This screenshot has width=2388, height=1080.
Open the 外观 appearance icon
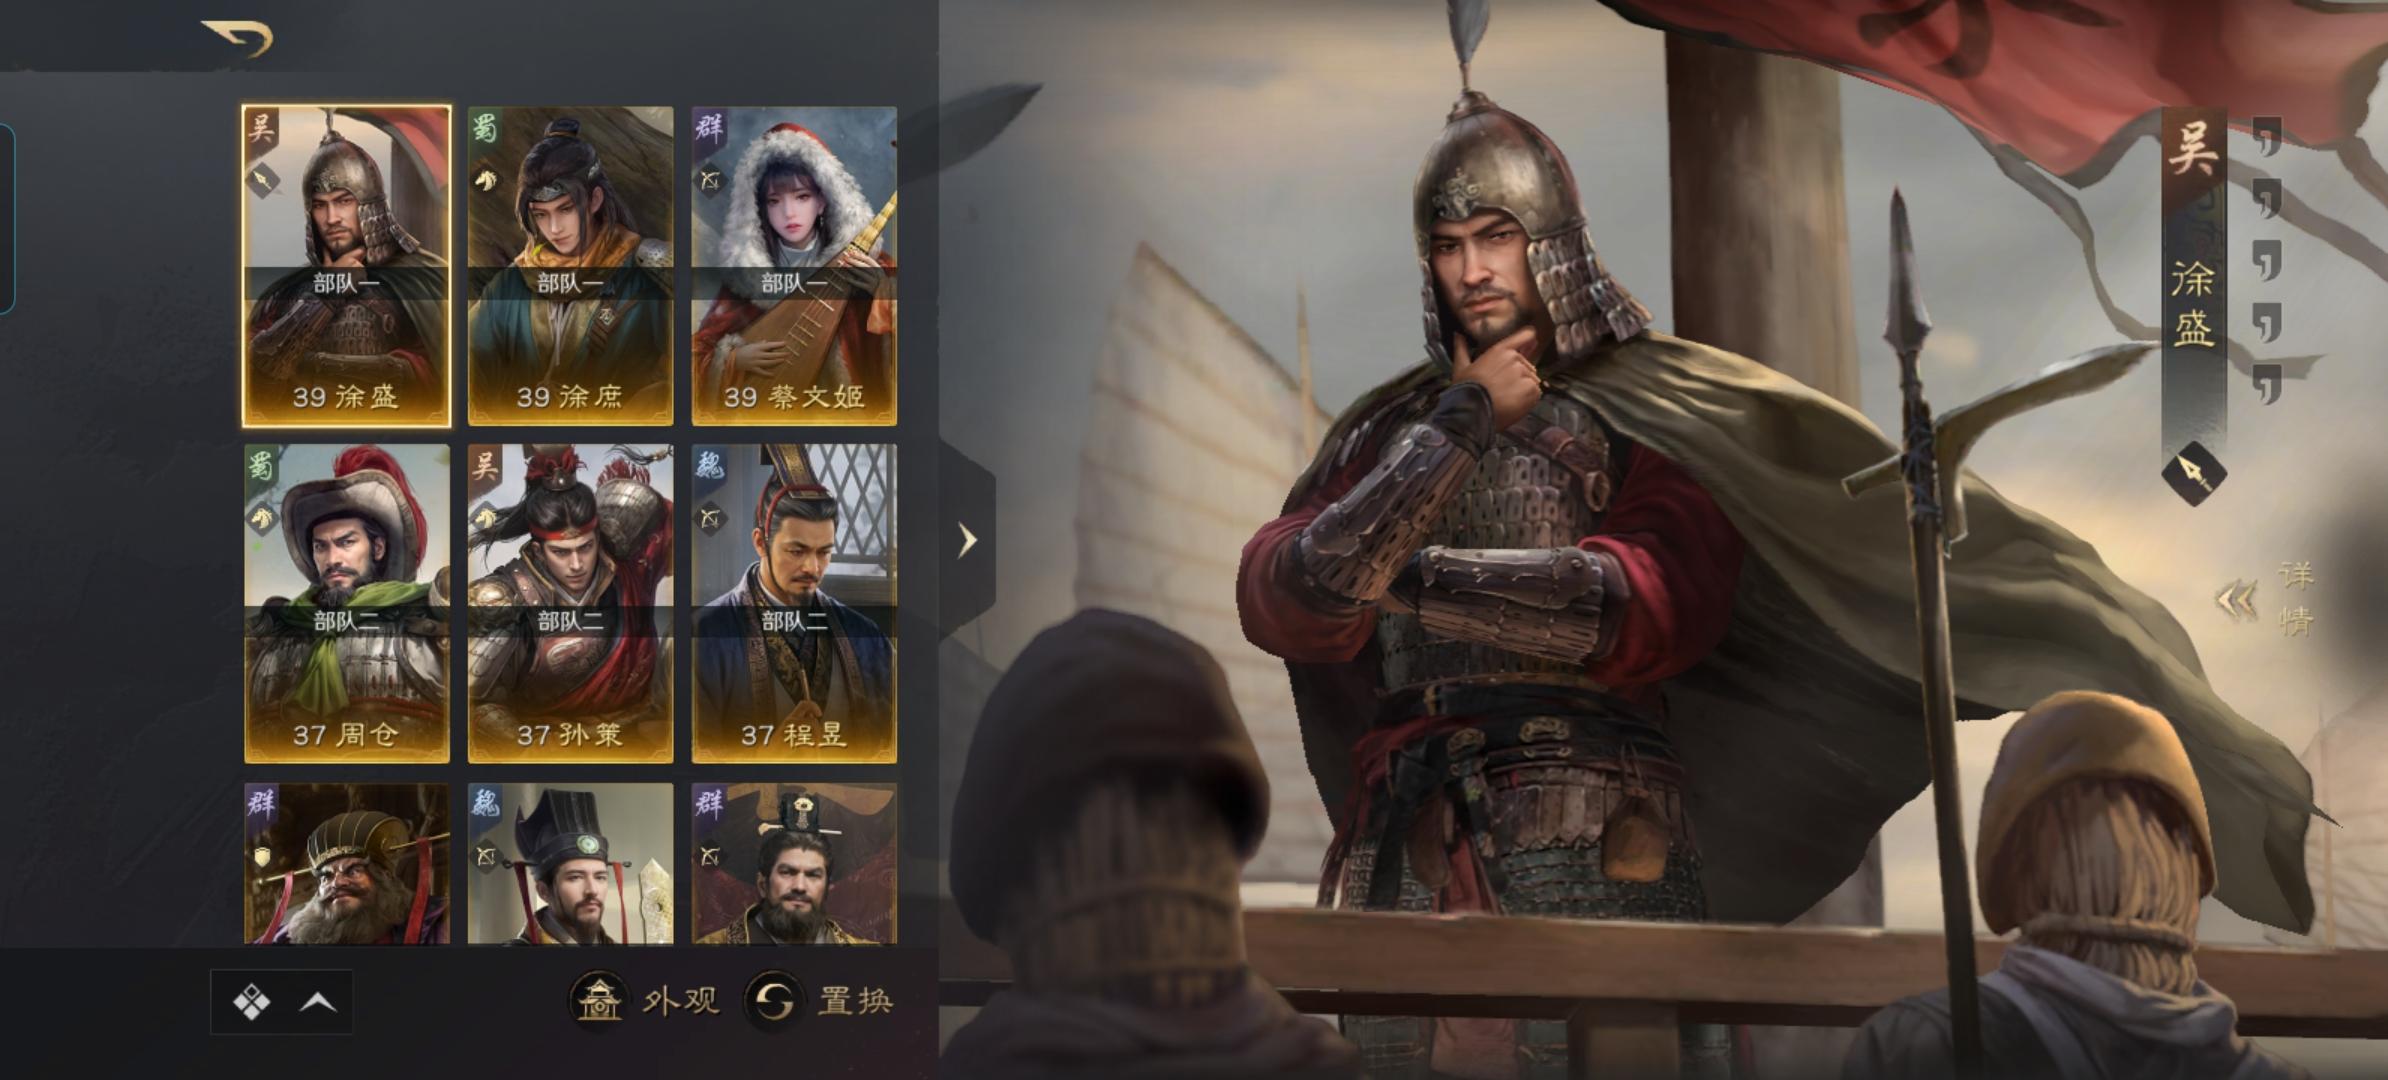click(x=599, y=1000)
